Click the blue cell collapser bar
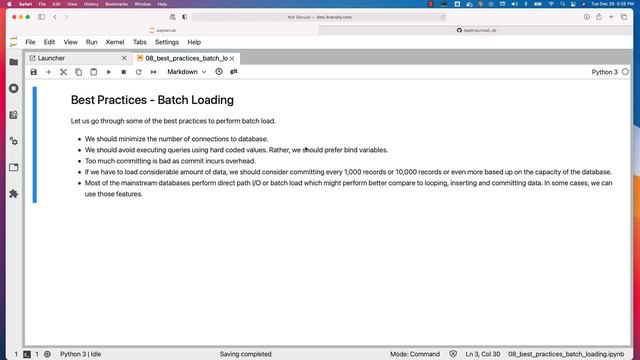 [35, 144]
